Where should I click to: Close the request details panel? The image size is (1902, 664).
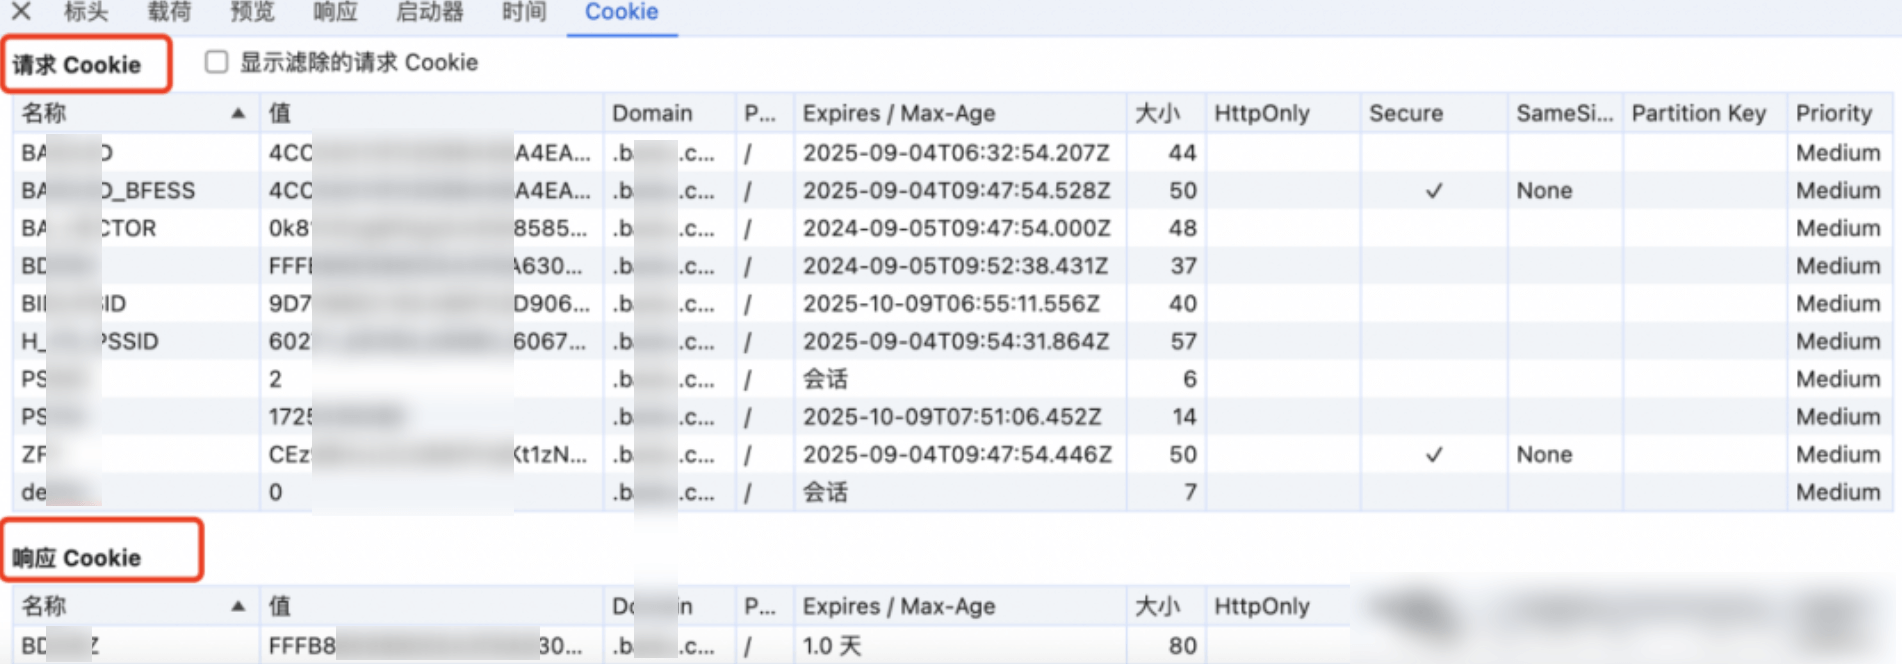(20, 11)
